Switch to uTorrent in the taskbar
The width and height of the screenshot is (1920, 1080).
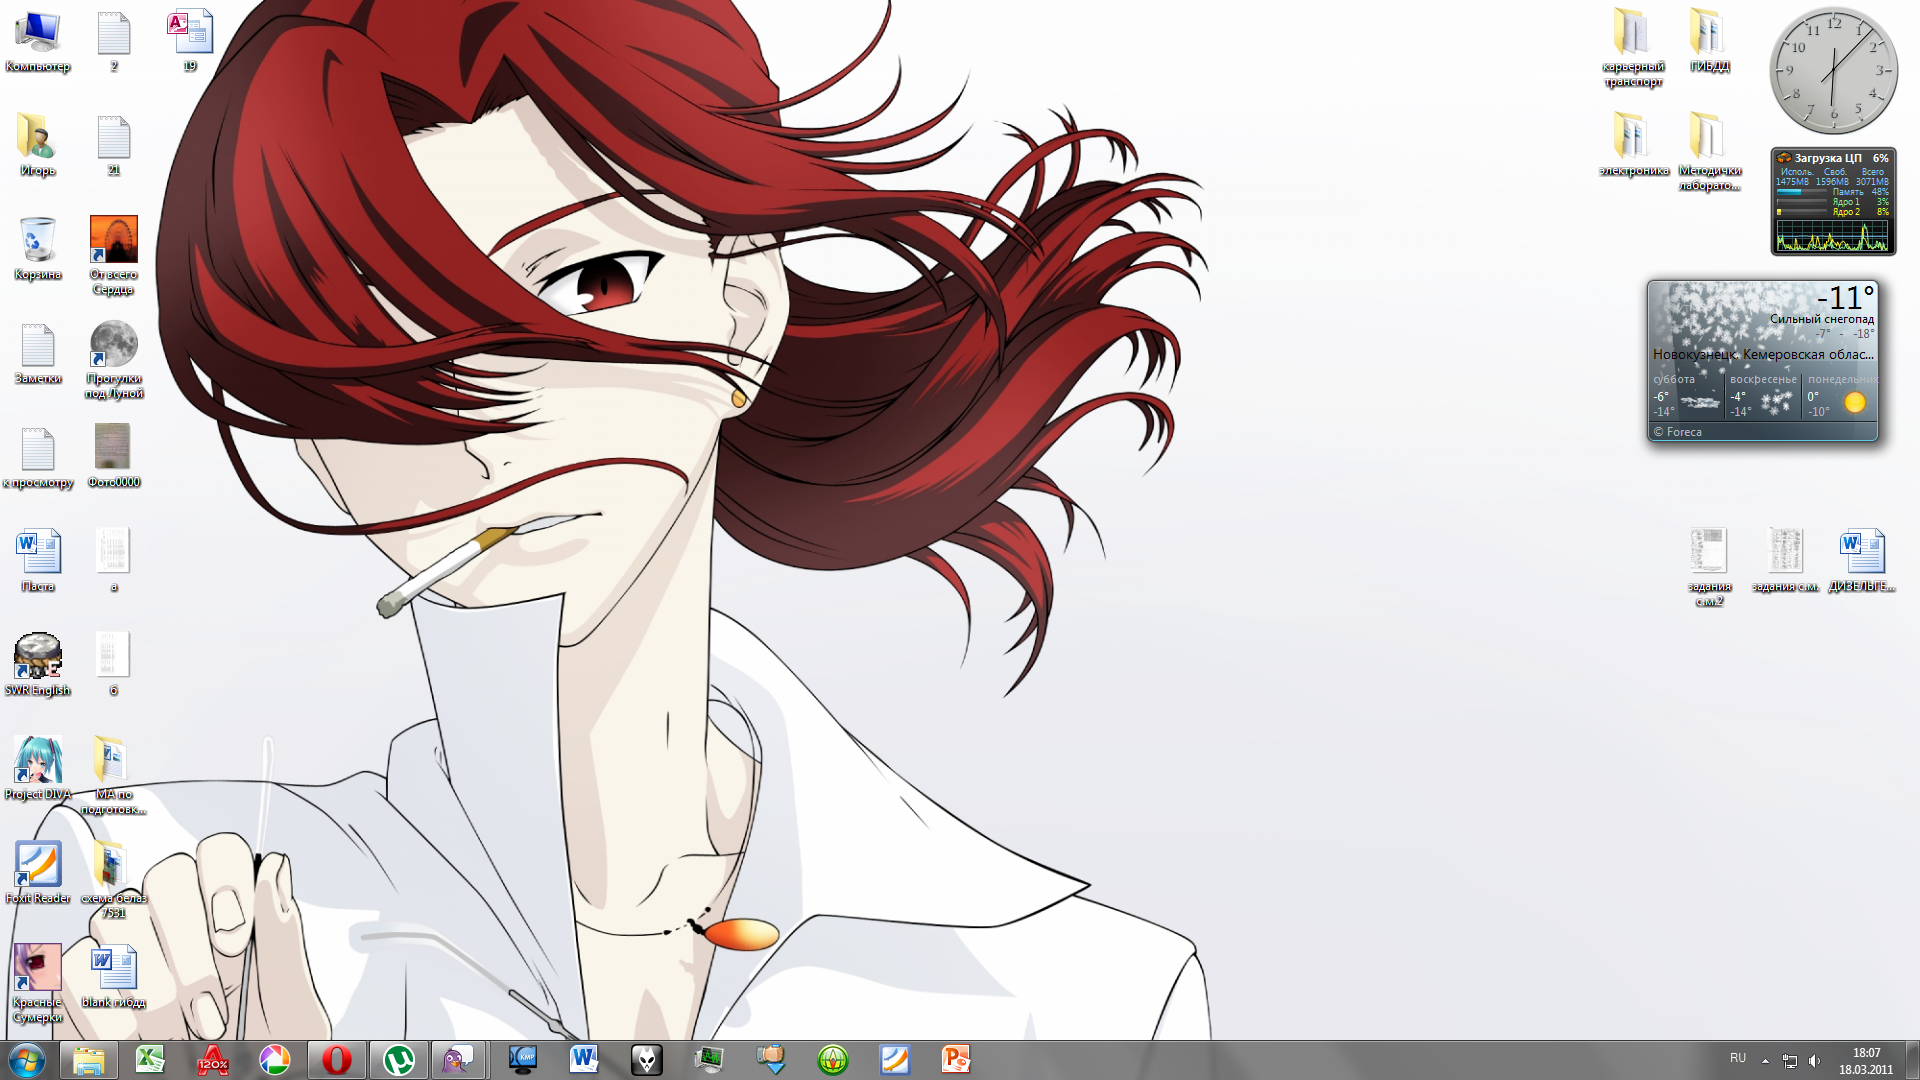pos(399,1060)
